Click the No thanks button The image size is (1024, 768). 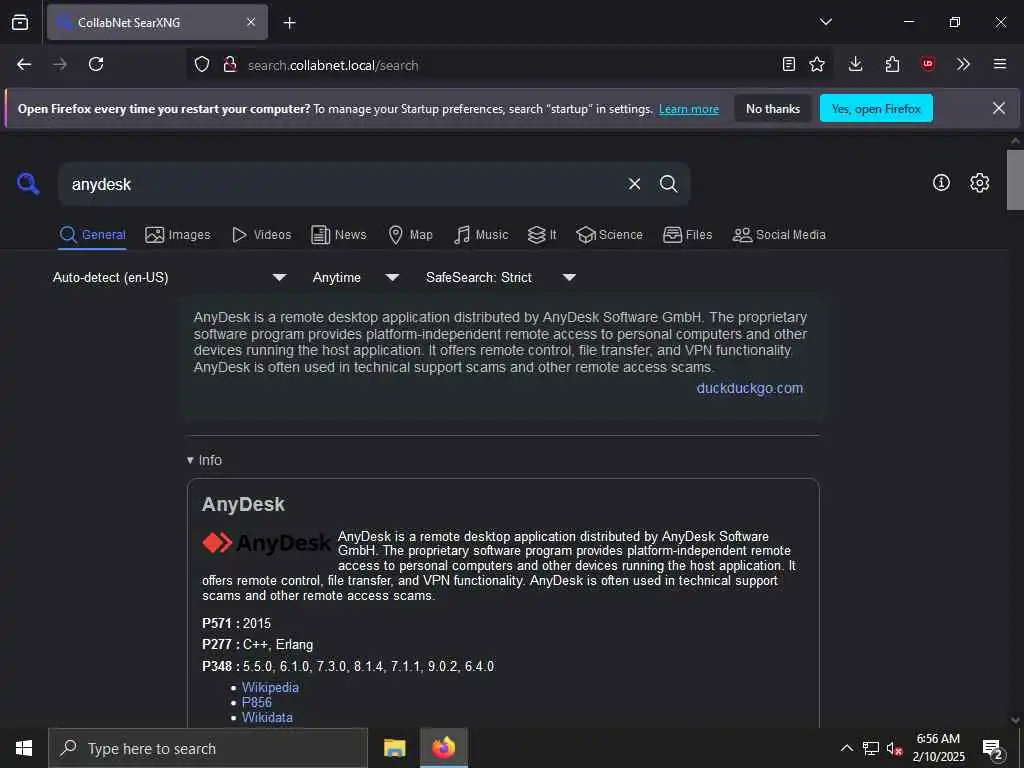(x=773, y=108)
